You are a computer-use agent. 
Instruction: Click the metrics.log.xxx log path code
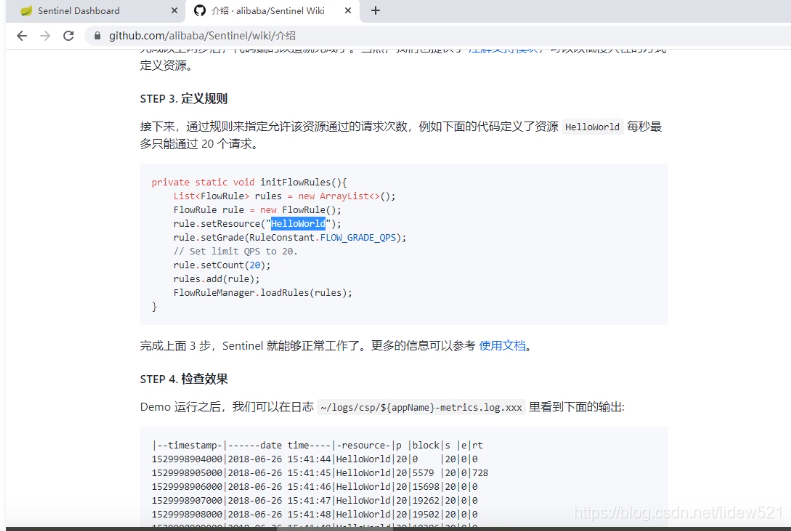click(x=421, y=407)
